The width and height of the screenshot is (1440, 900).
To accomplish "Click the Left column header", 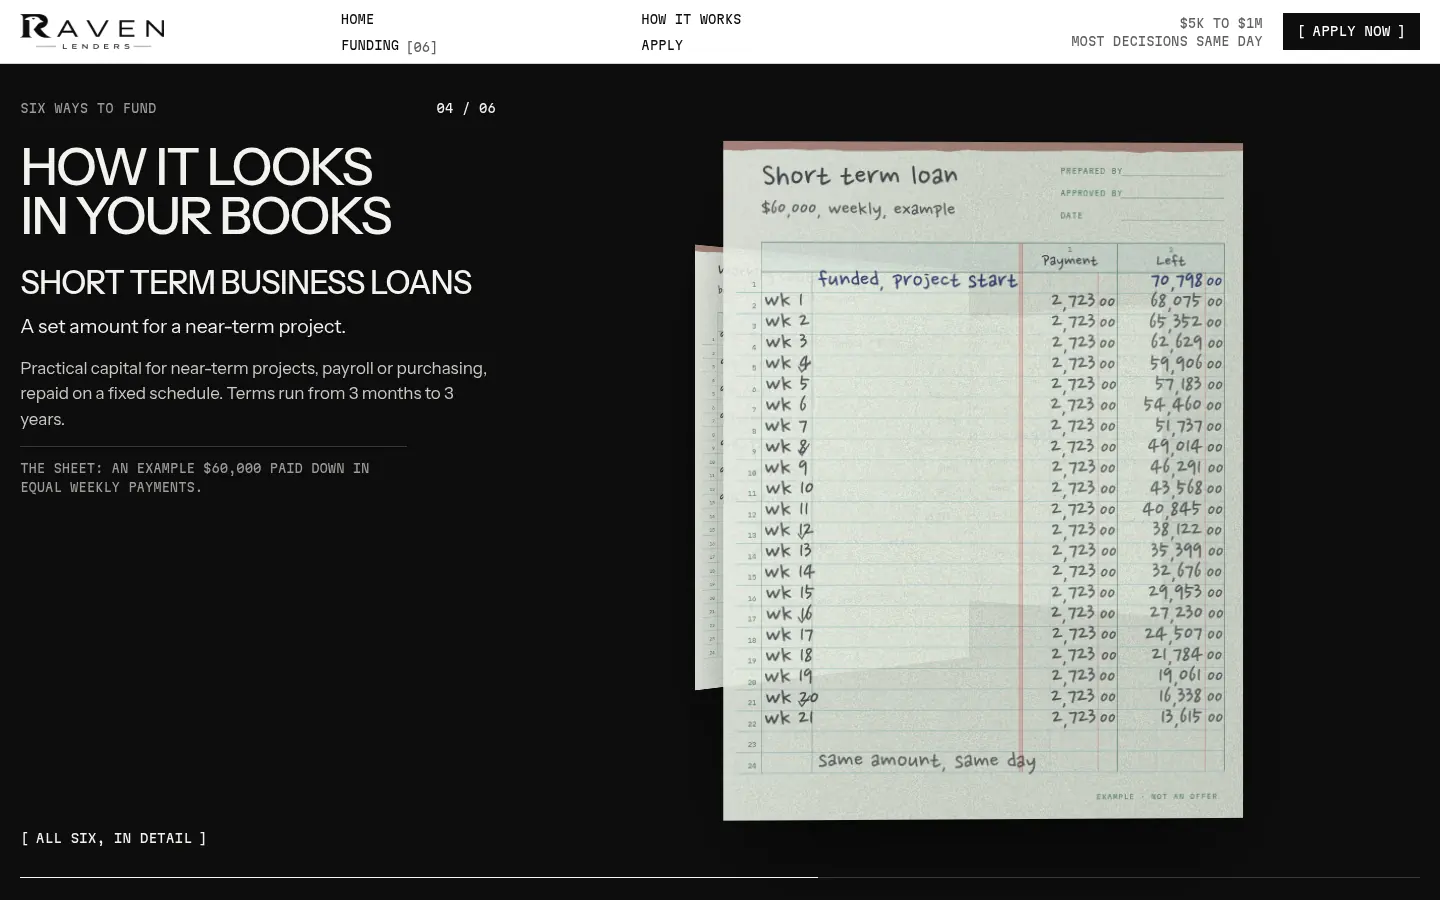I will [x=1170, y=260].
